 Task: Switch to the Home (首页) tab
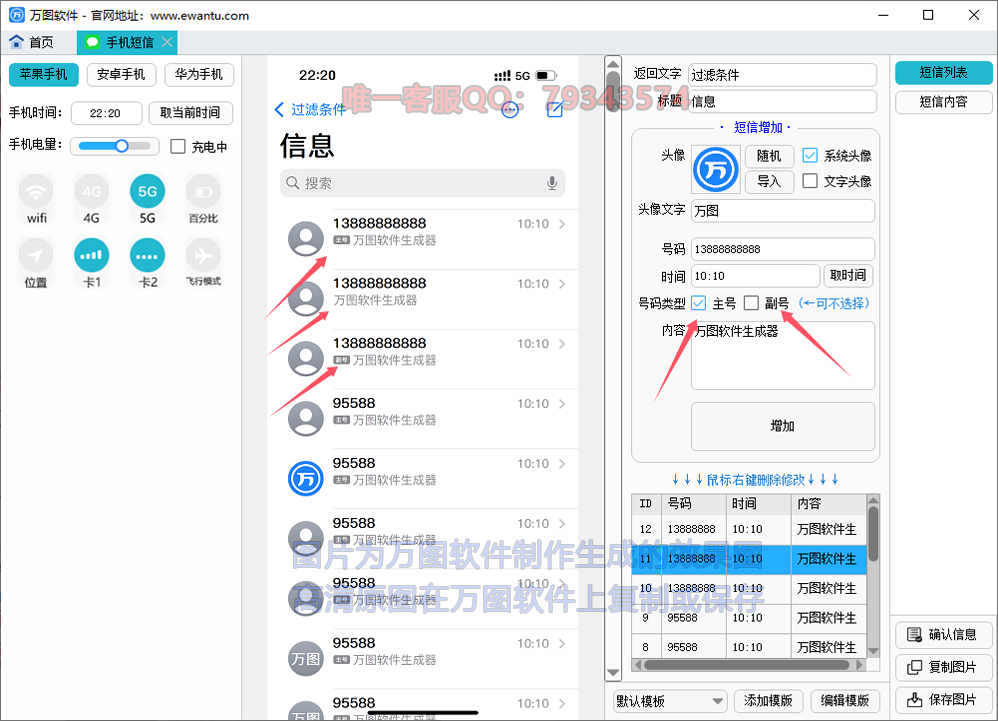(x=32, y=42)
